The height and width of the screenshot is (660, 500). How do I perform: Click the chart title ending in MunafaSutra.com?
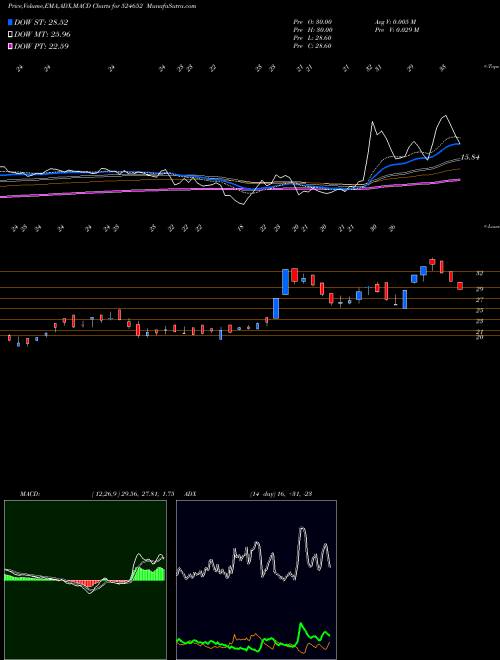pyautogui.click(x=102, y=6)
